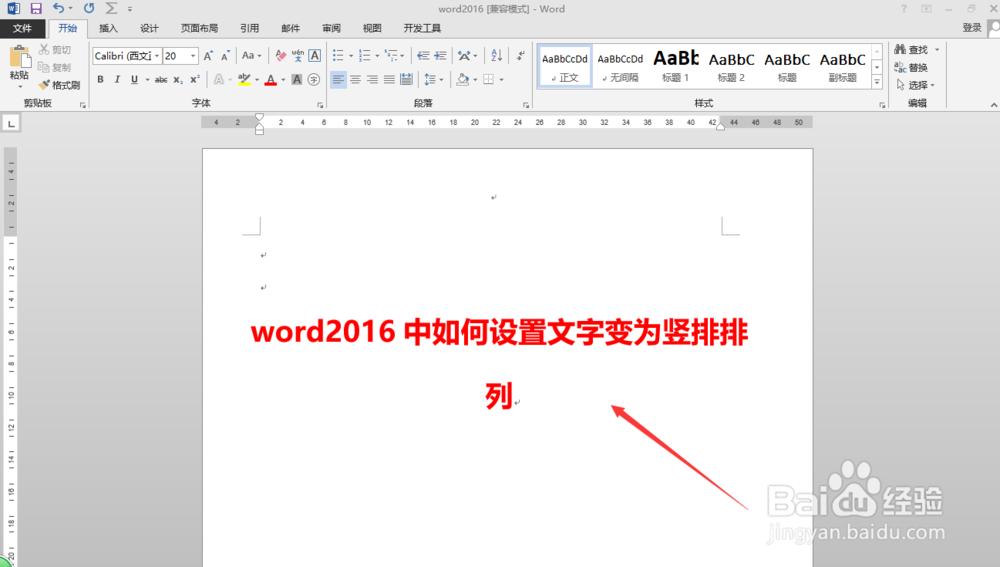Viewport: 1000px width, 567px height.
Task: Collapse the ribbon with the chevron arrow
Action: (x=994, y=105)
